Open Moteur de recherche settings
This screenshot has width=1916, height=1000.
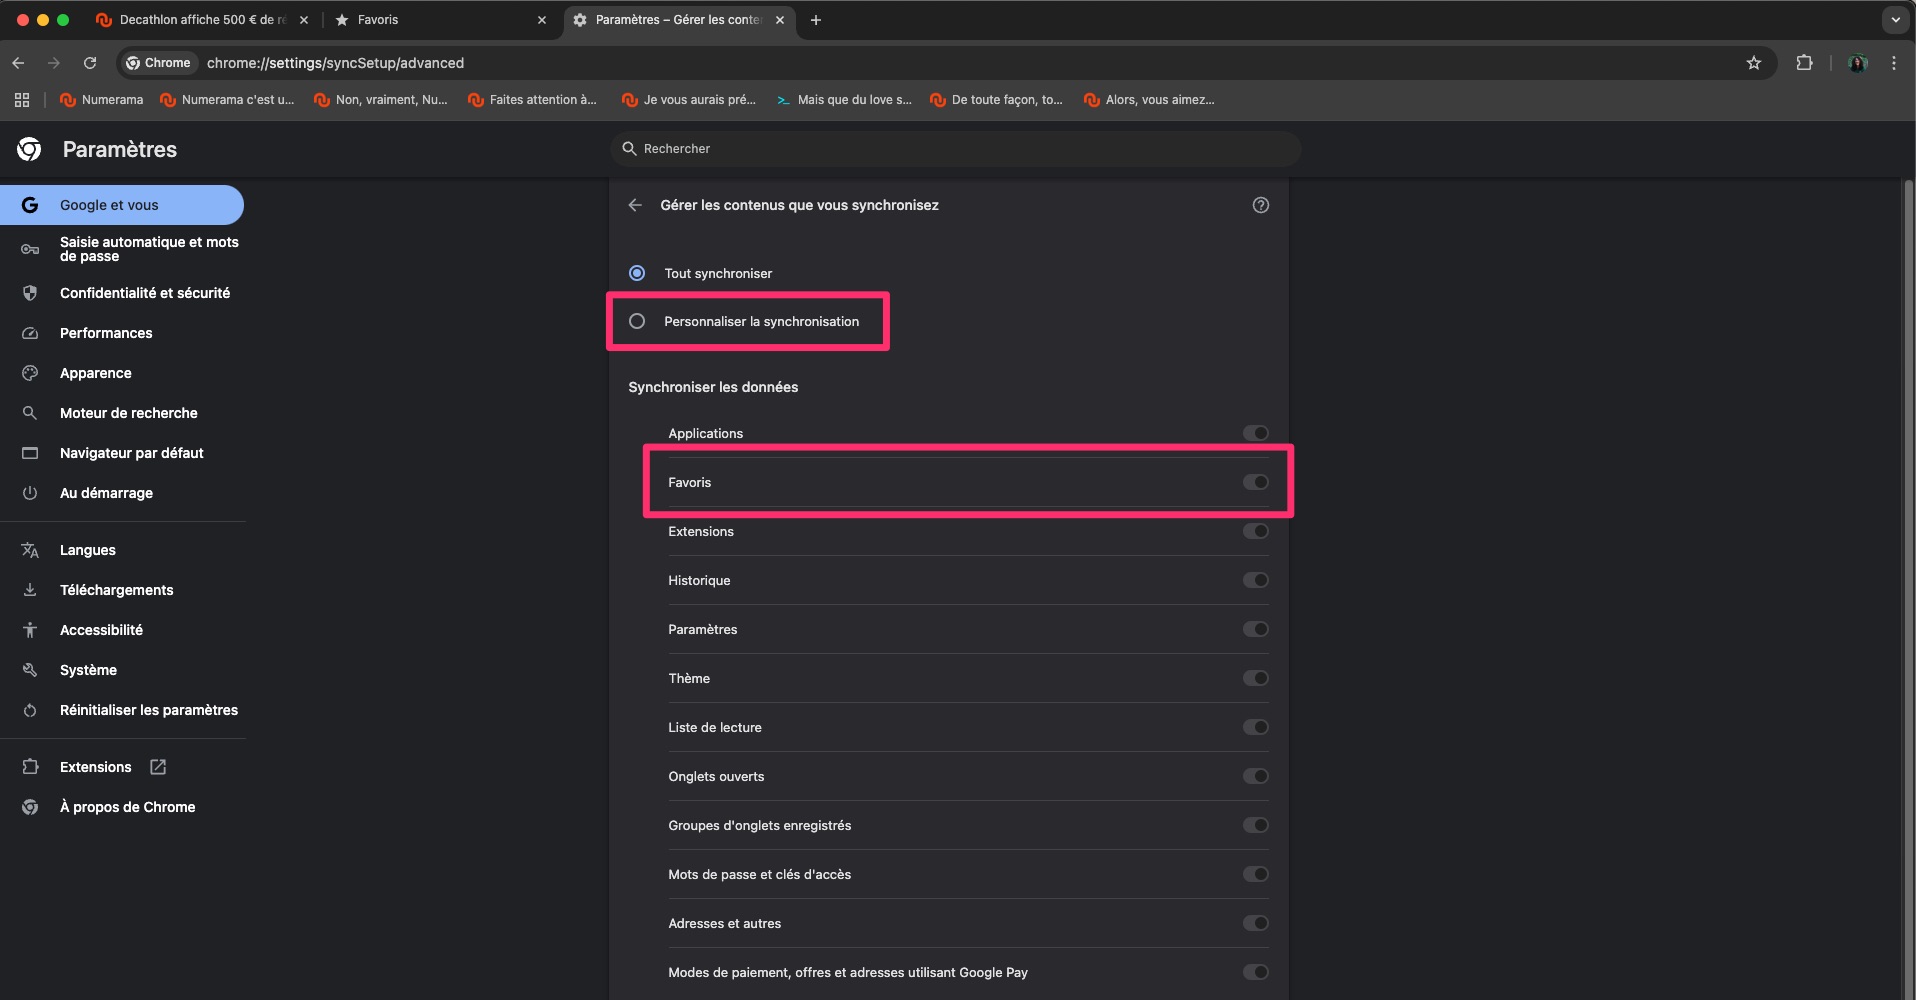(x=122, y=413)
